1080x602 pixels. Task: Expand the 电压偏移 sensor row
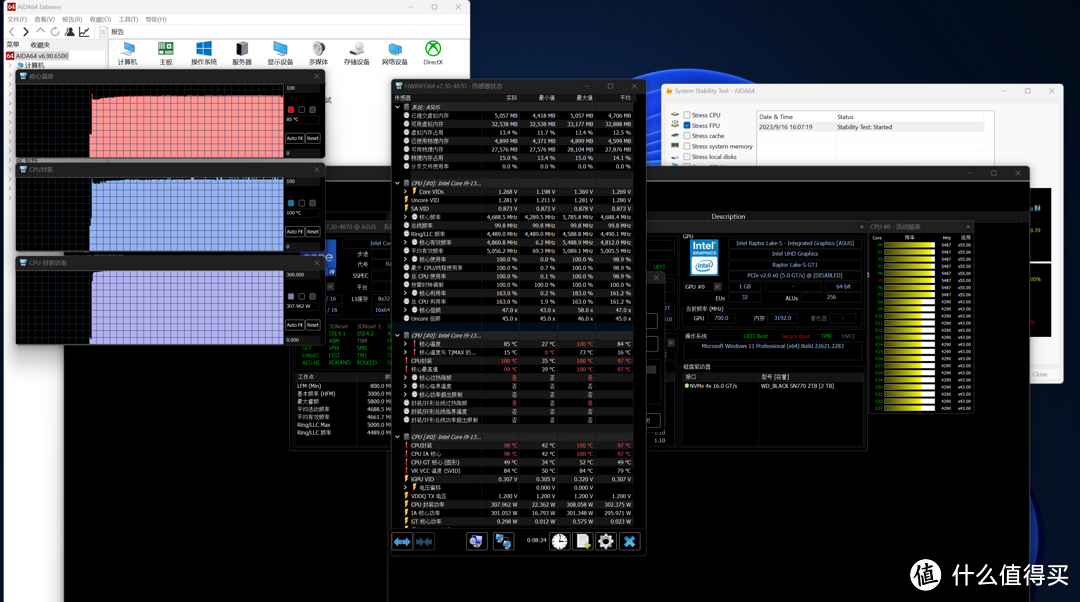click(x=406, y=488)
